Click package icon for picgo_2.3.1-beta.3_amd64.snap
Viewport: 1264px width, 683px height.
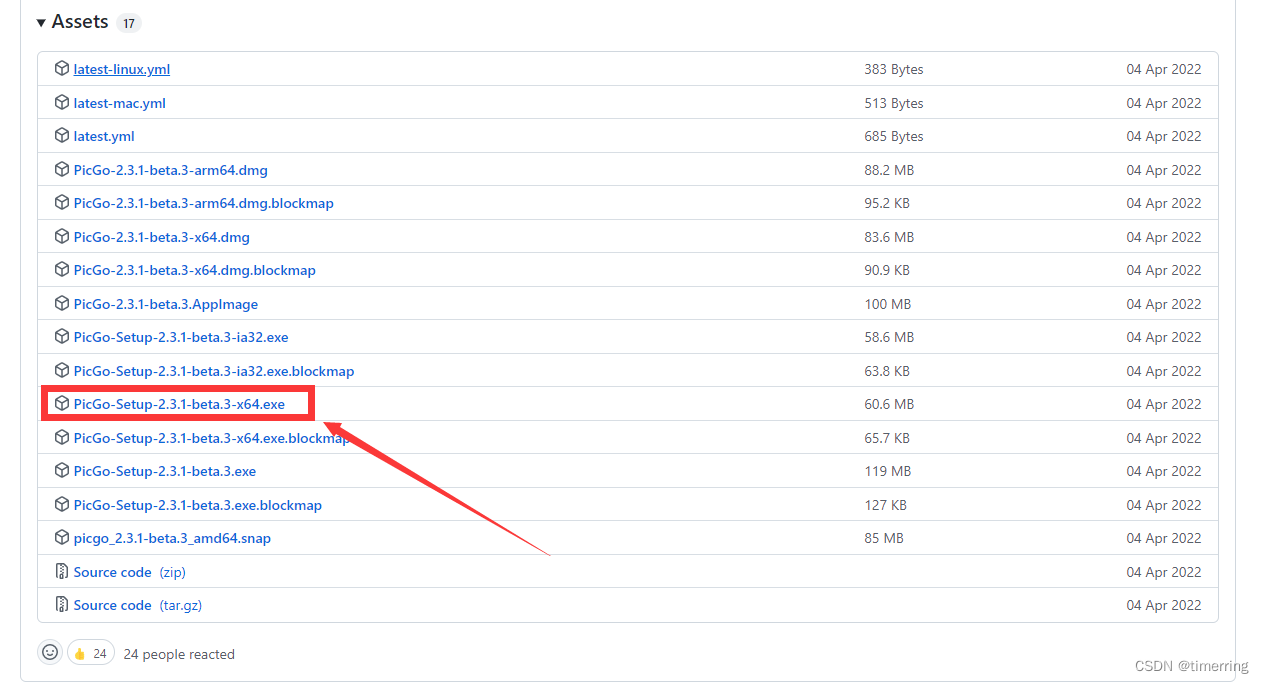[x=62, y=538]
